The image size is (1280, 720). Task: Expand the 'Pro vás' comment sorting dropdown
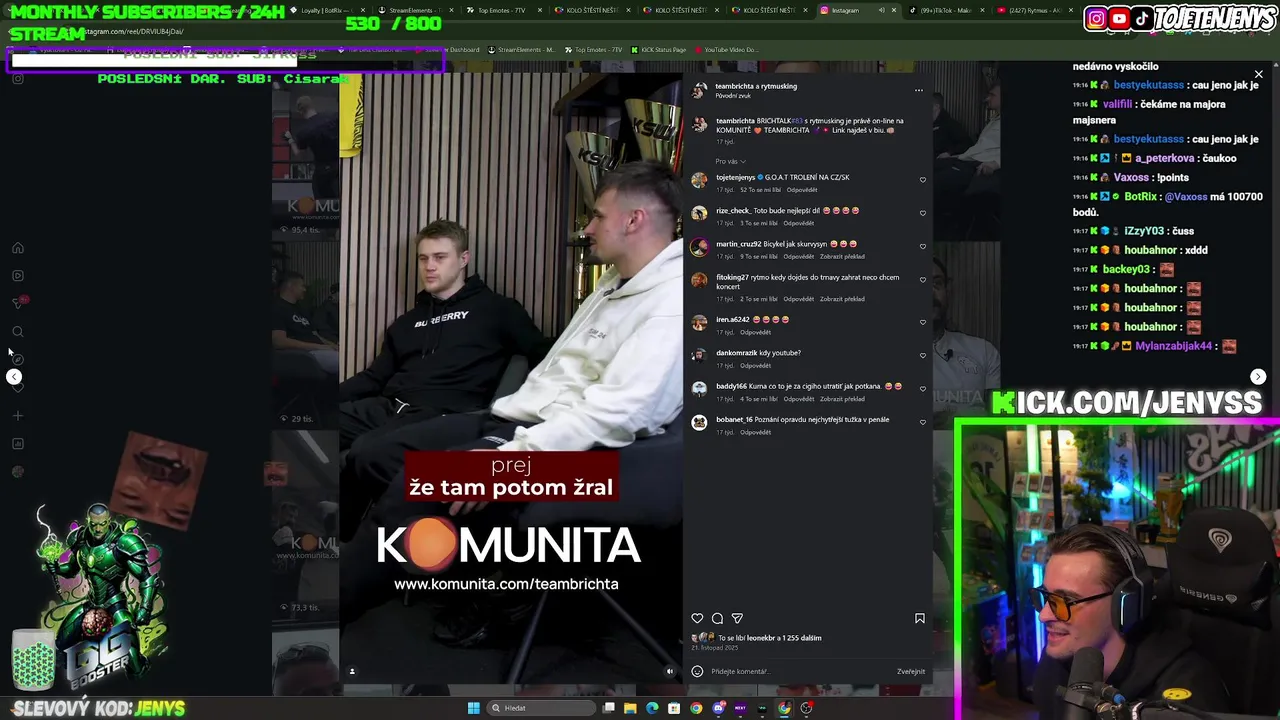pos(730,161)
